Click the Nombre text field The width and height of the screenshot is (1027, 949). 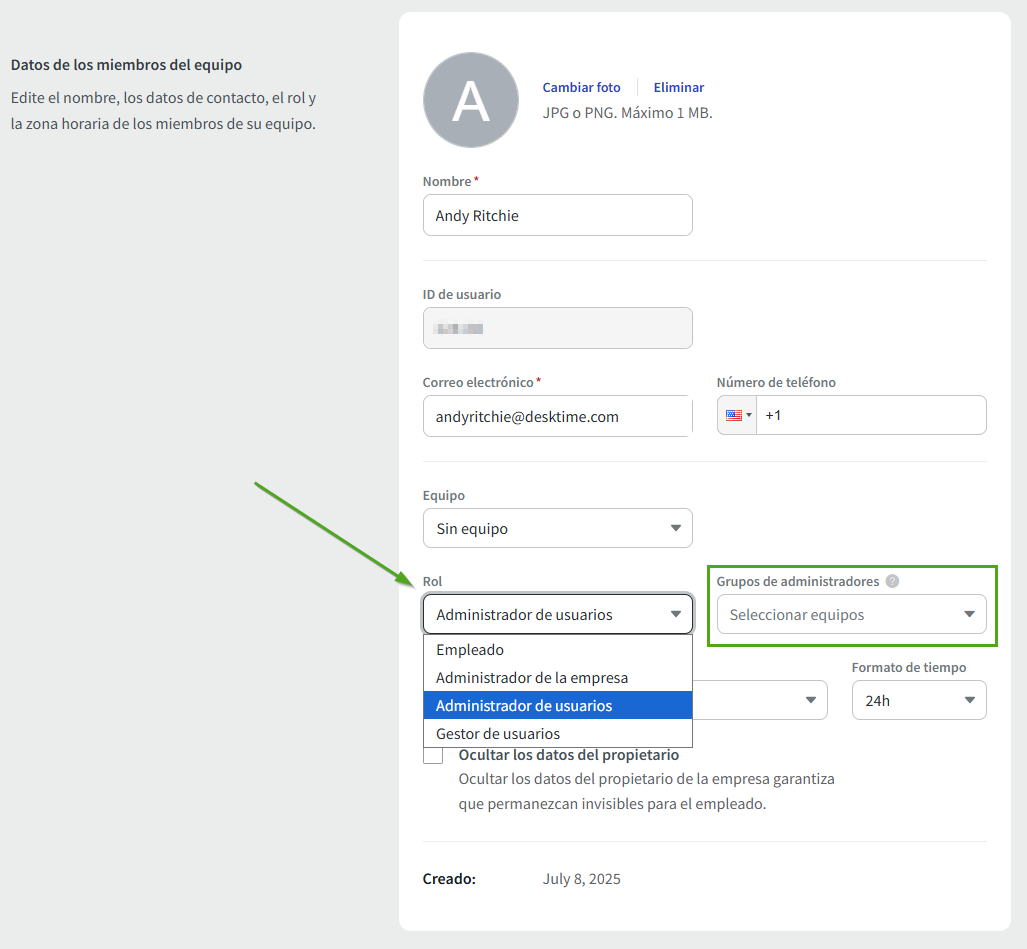click(557, 215)
